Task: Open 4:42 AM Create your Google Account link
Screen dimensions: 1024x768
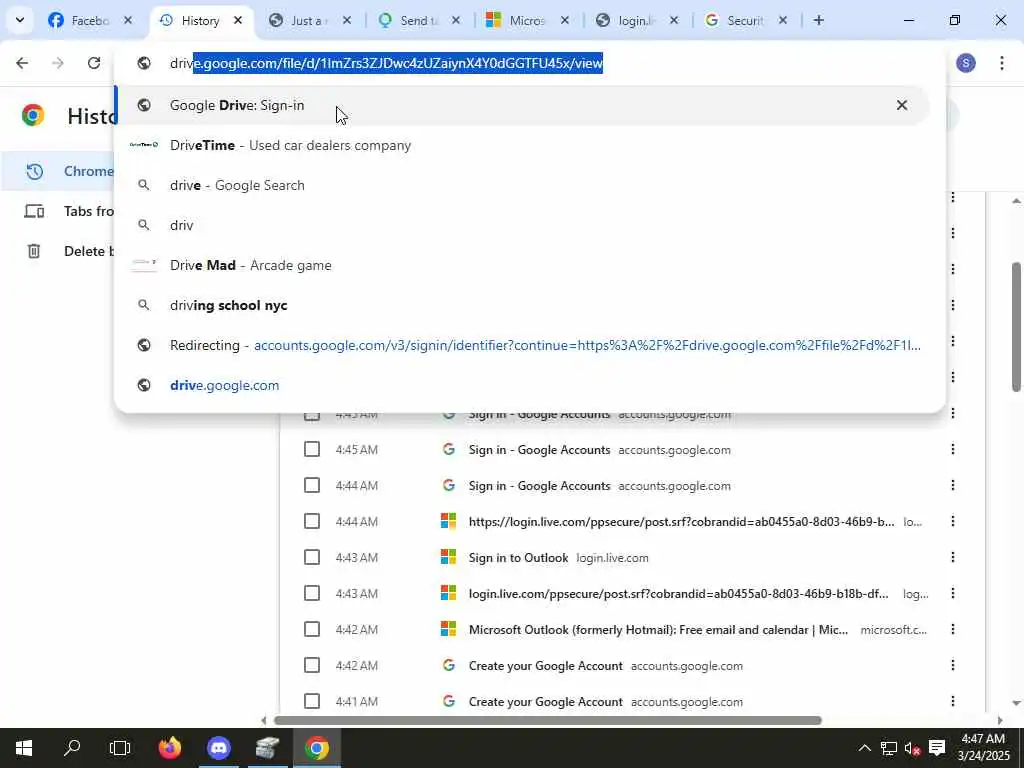Action: tap(545, 665)
